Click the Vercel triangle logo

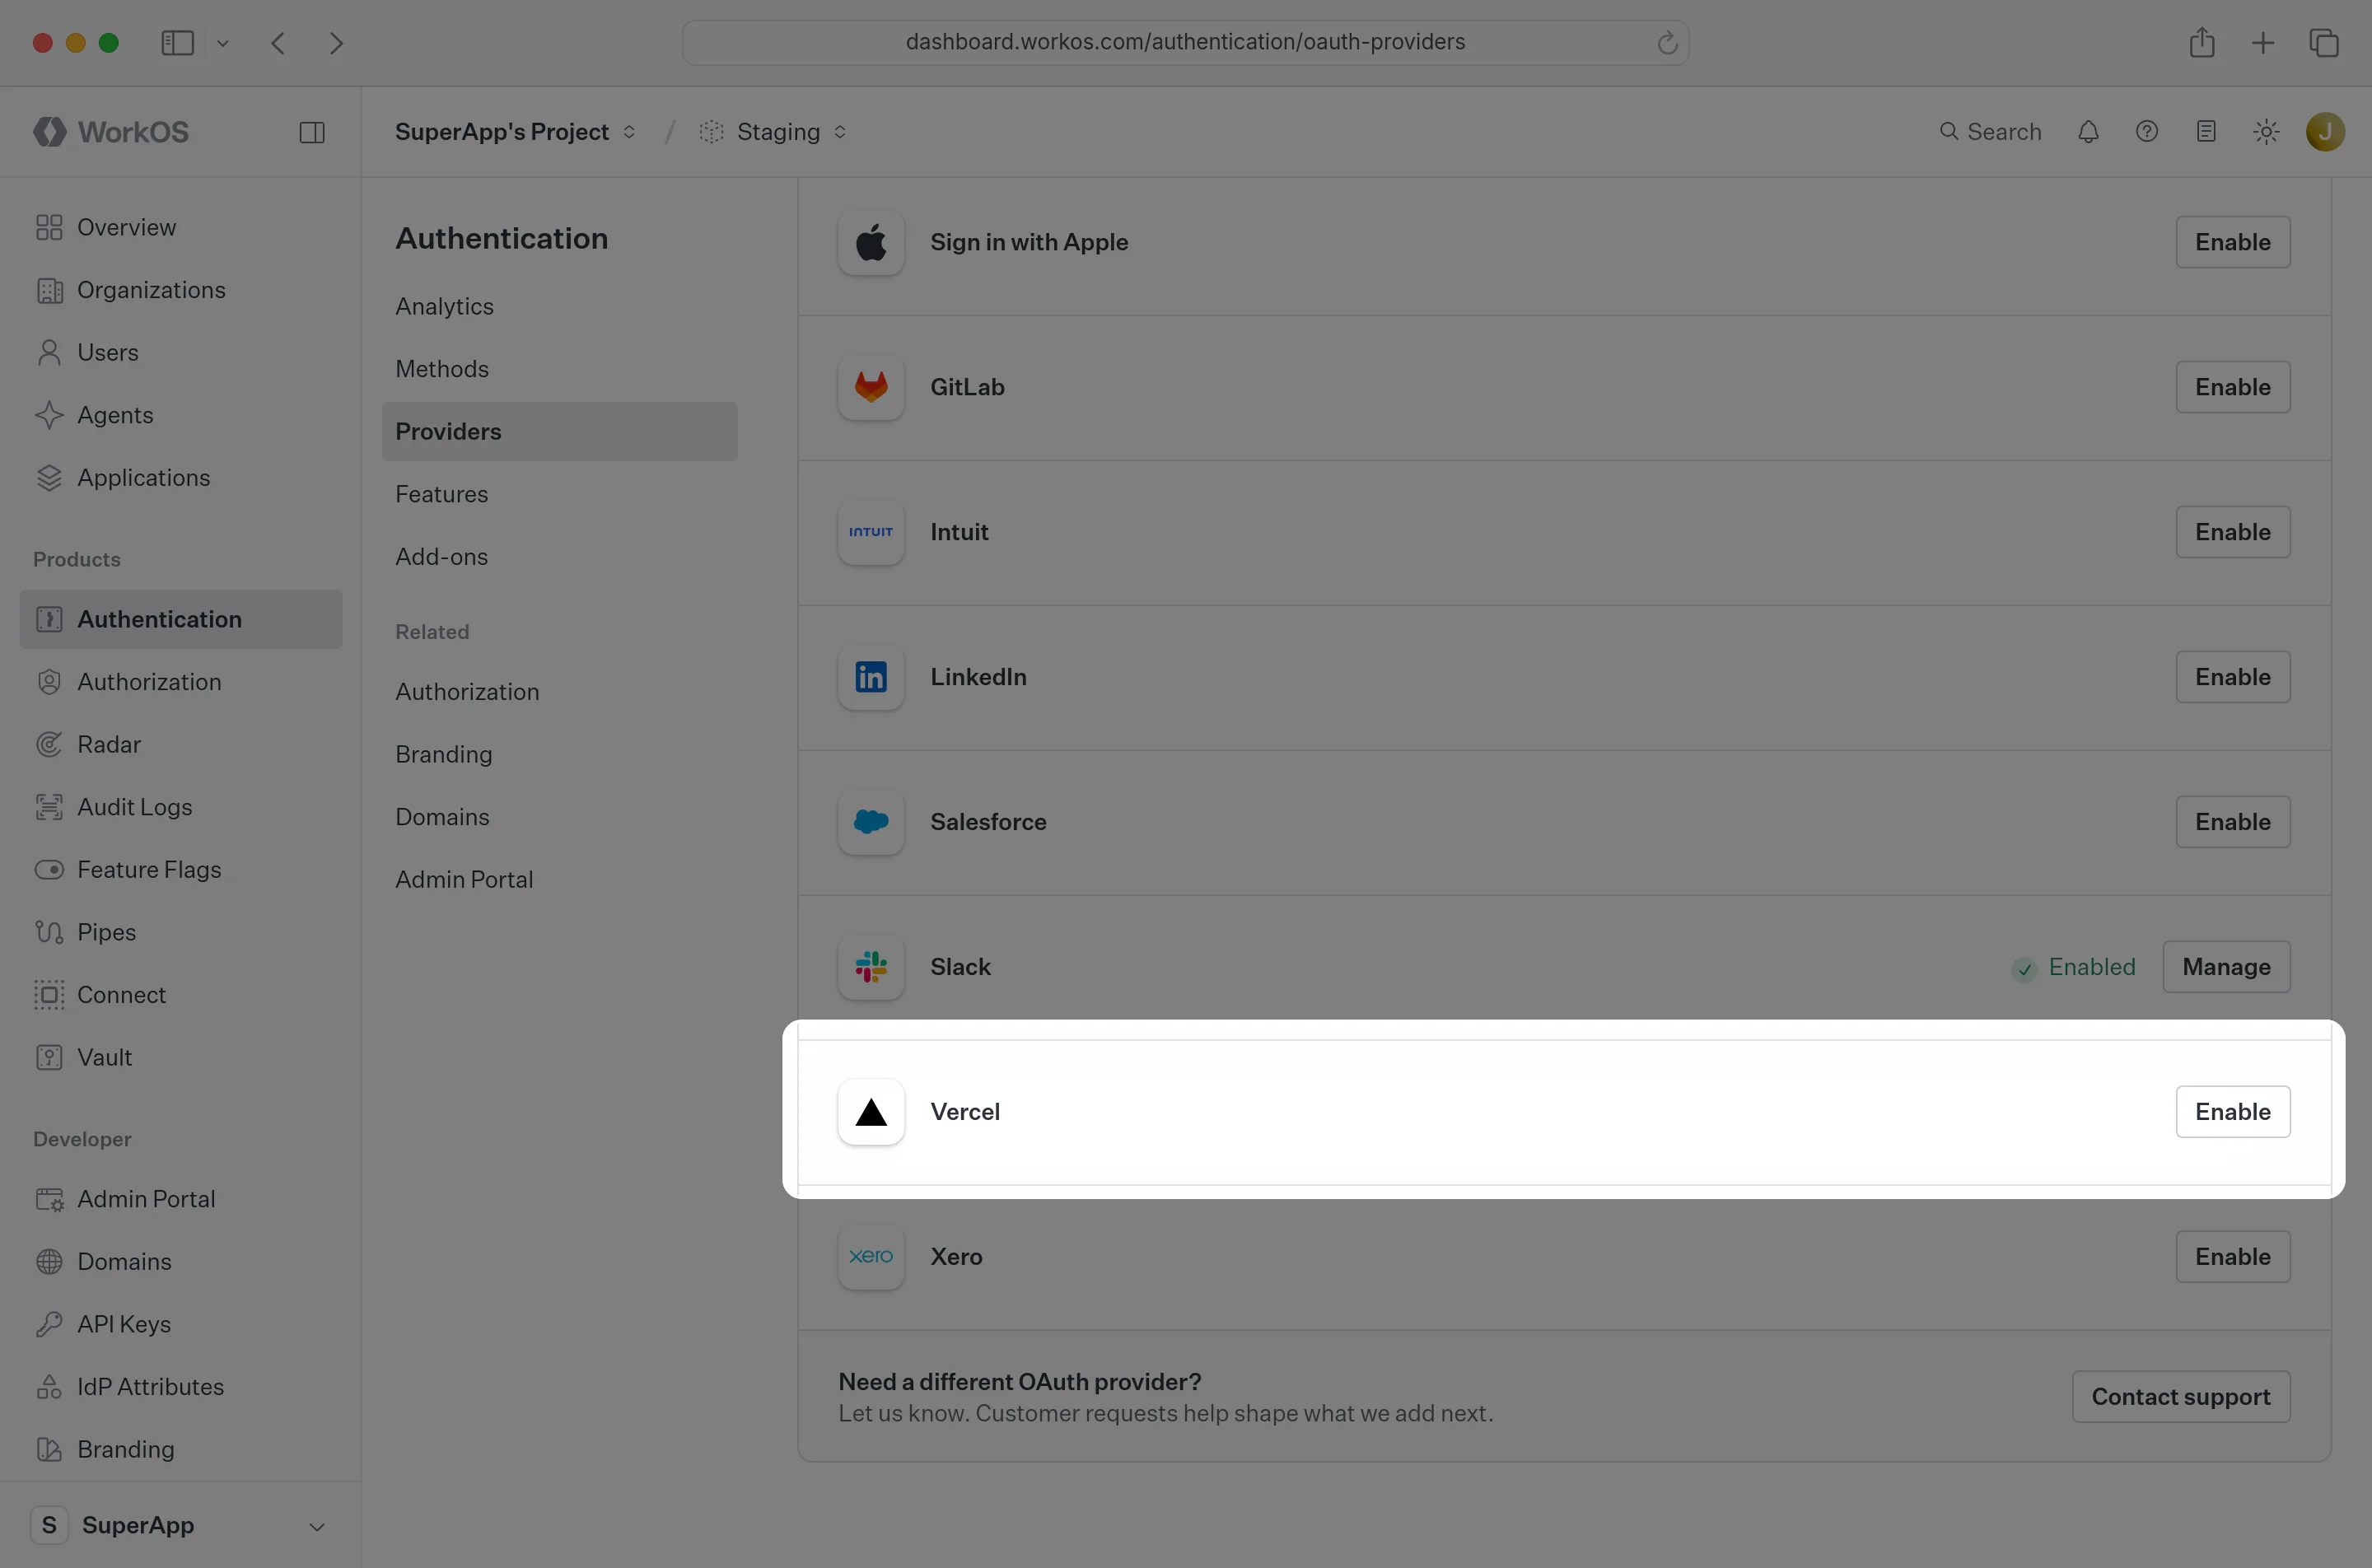871,1112
